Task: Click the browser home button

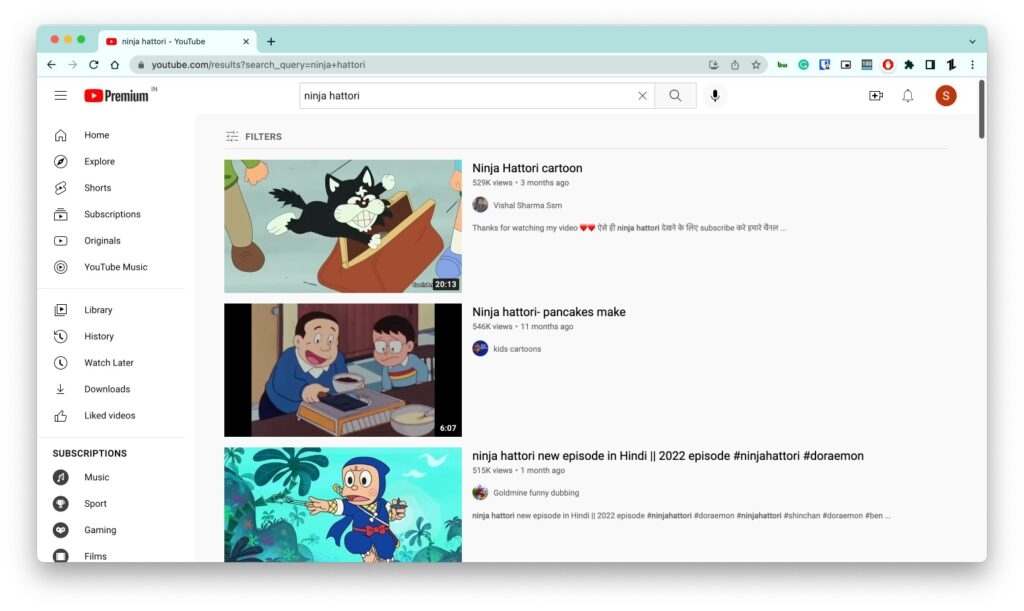Action: coord(115,65)
